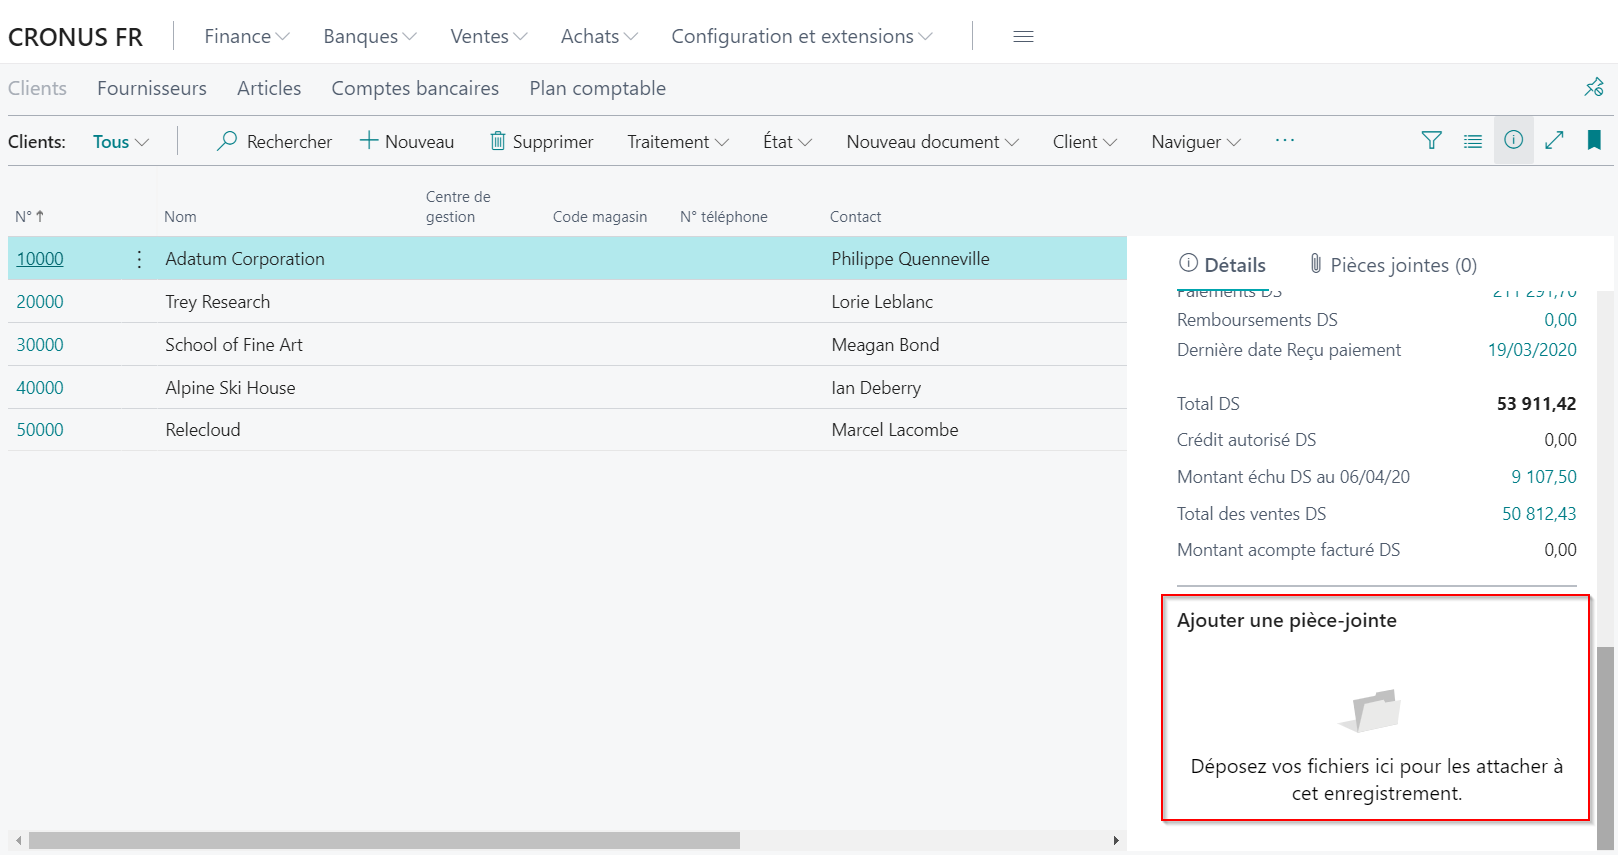
Task: Click the horizontal scrollbar of the list
Action: pyautogui.click(x=385, y=841)
